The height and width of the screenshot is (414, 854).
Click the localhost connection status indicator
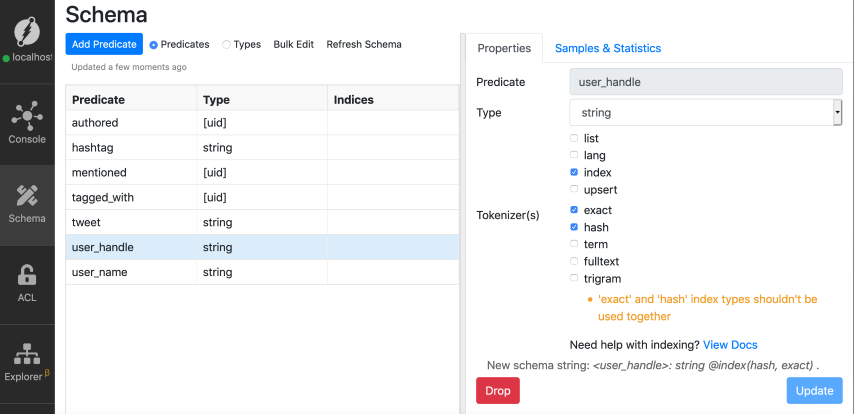(5, 57)
